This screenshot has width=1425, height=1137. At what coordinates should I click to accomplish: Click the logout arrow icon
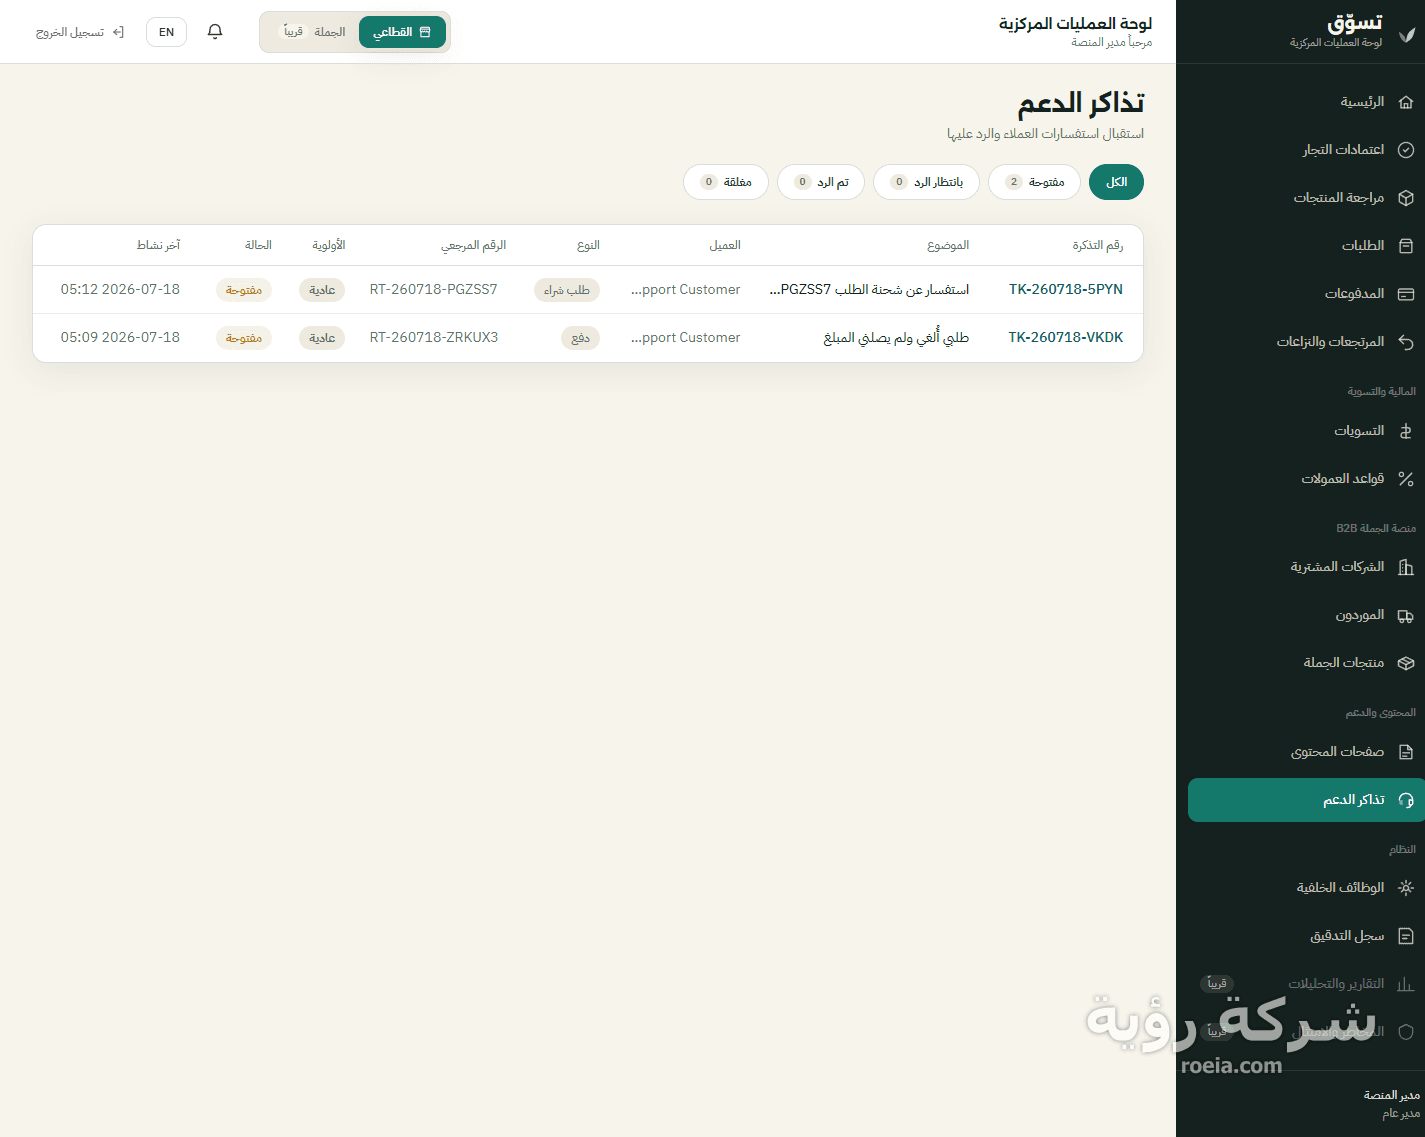click(118, 32)
